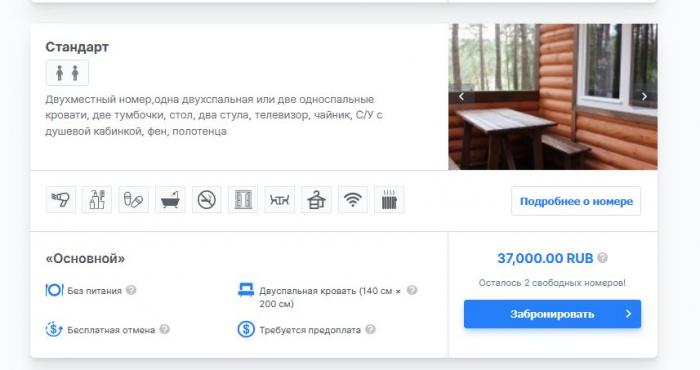Image resolution: width=700 pixels, height=370 pixels.
Task: Click the two-guest occupancy icon under Стандарт
Action: 67,73
